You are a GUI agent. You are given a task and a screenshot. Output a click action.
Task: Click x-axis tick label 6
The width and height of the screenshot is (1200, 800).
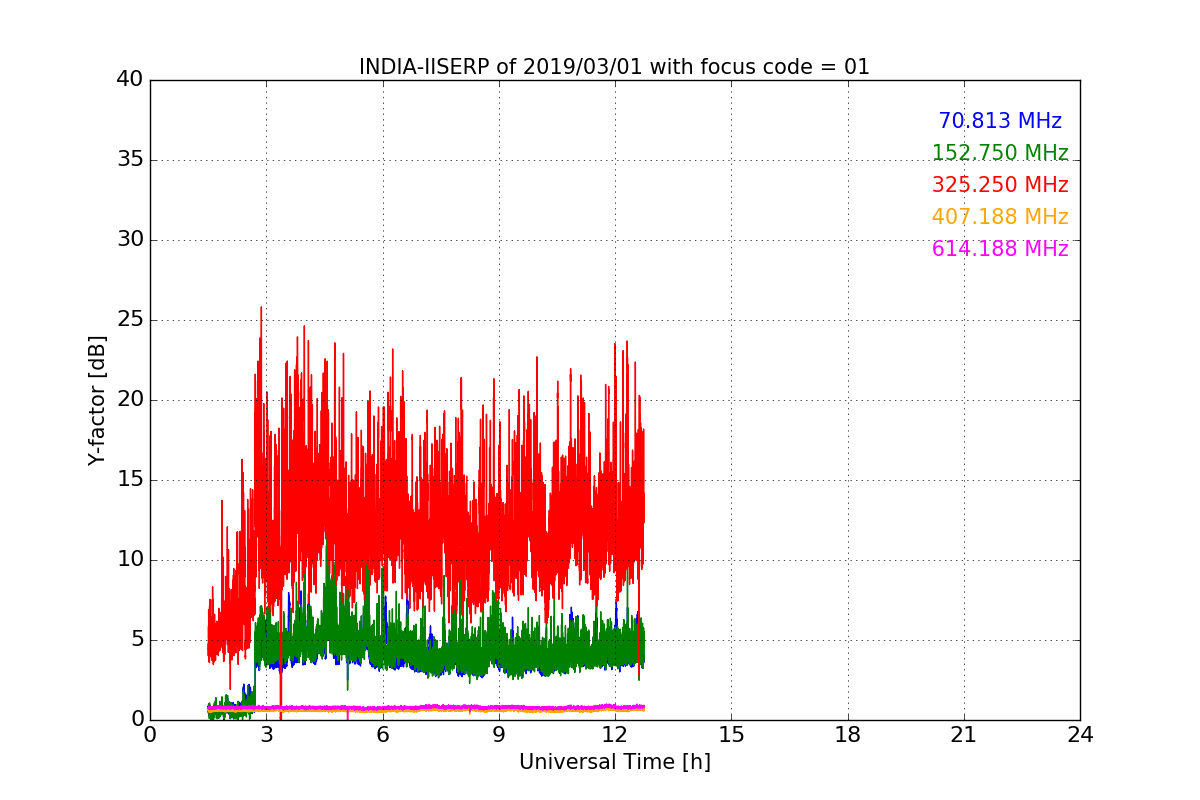(382, 734)
